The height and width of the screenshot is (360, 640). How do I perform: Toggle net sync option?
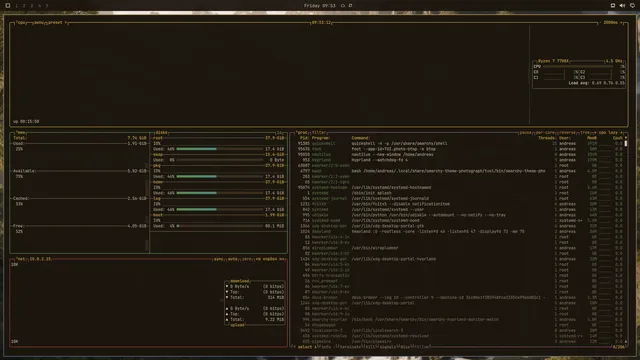[218, 259]
